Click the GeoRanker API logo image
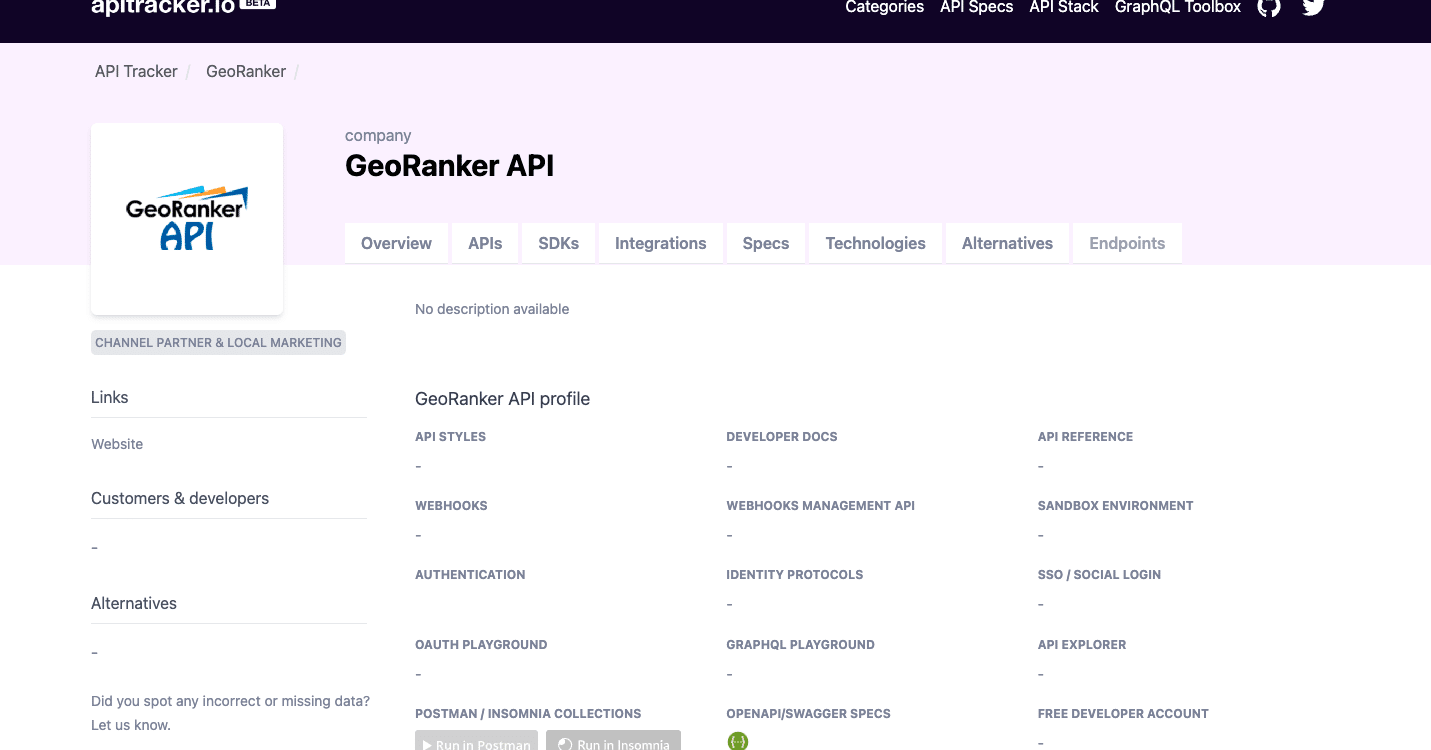1431x750 pixels. click(x=187, y=218)
